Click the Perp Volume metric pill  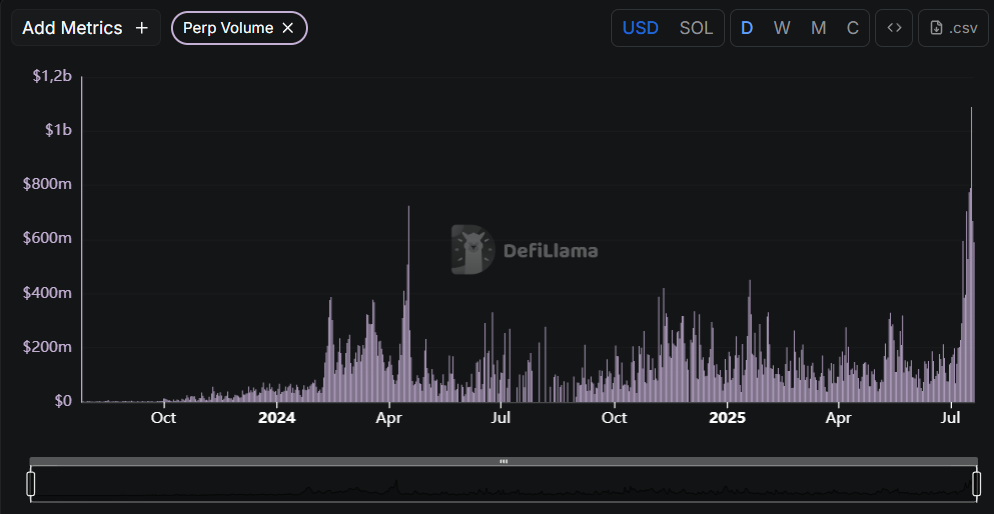239,28
